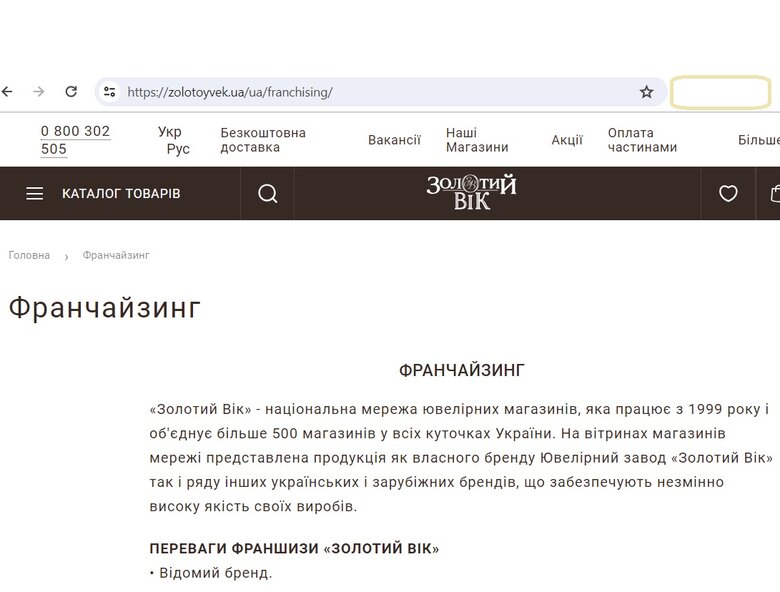The image size is (780, 592).
Task: Click the centered ФРАНЧАЙЗИНГ heading
Action: point(462,370)
